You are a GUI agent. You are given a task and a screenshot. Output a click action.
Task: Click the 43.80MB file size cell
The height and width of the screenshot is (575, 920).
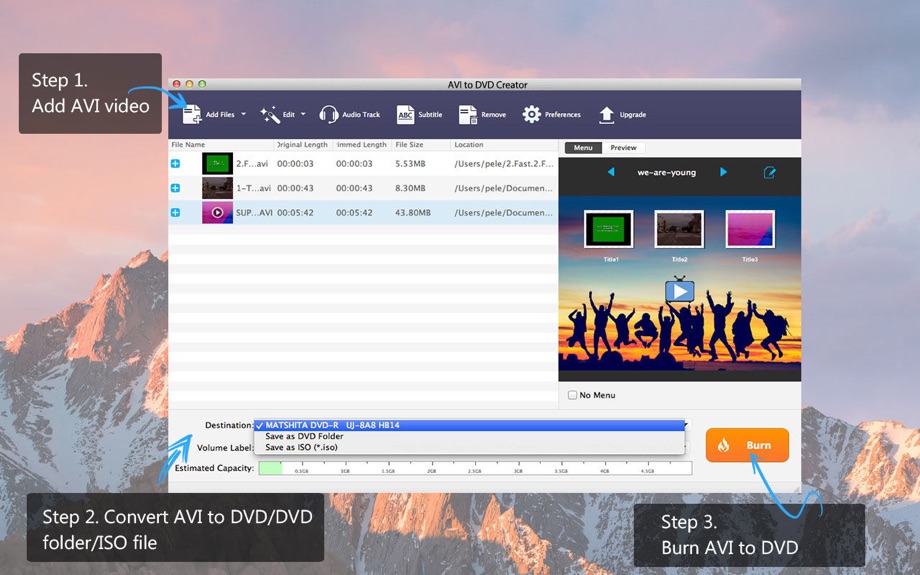click(x=412, y=212)
